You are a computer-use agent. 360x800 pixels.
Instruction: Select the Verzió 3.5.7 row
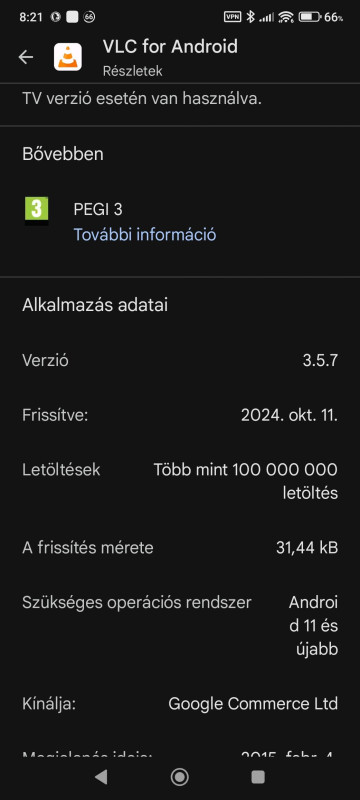pyautogui.click(x=180, y=361)
